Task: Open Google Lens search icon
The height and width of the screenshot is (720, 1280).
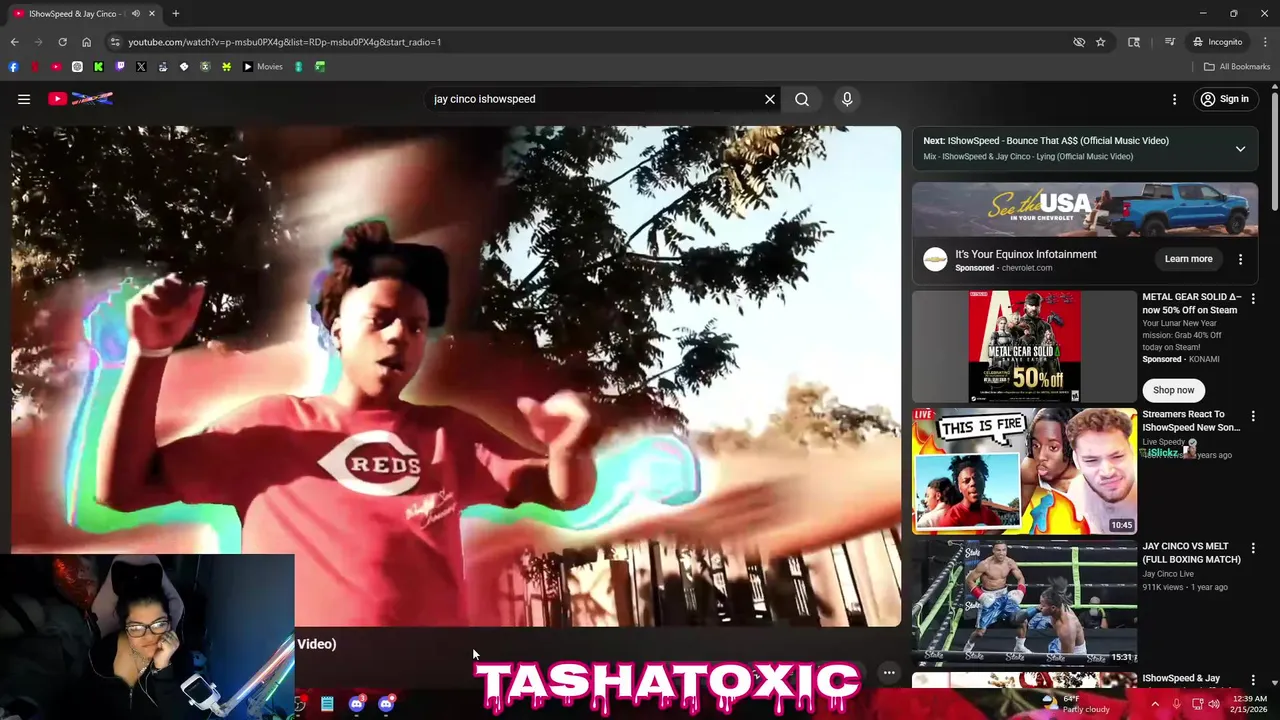Action: pyautogui.click(x=1134, y=42)
